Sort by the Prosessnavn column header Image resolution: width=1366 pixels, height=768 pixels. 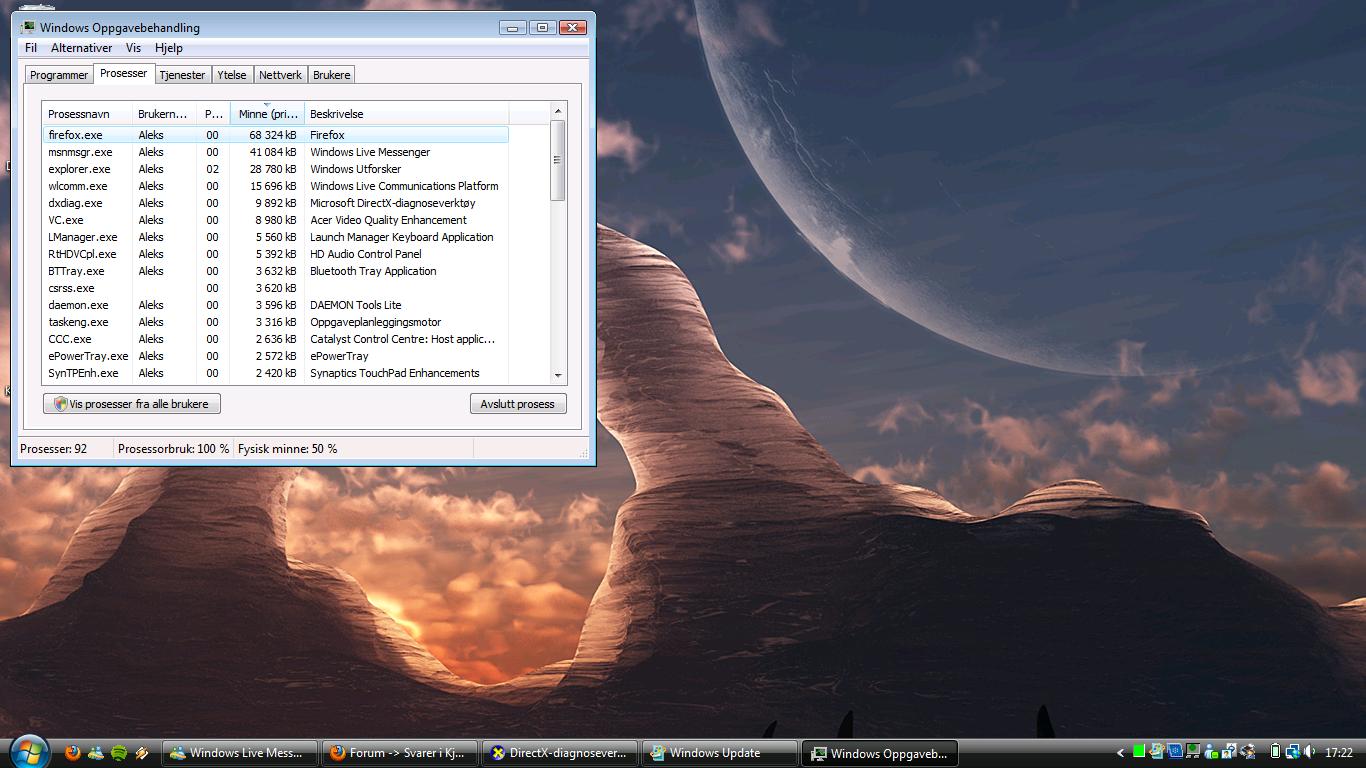[88, 114]
